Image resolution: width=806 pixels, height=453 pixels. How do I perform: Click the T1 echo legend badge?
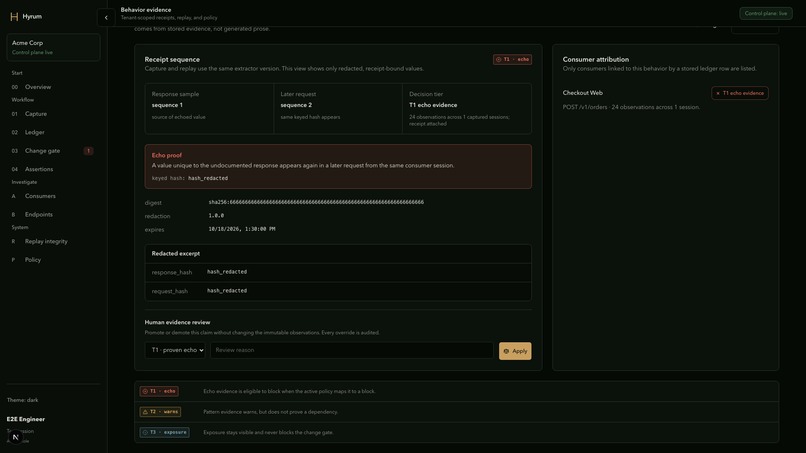[159, 391]
